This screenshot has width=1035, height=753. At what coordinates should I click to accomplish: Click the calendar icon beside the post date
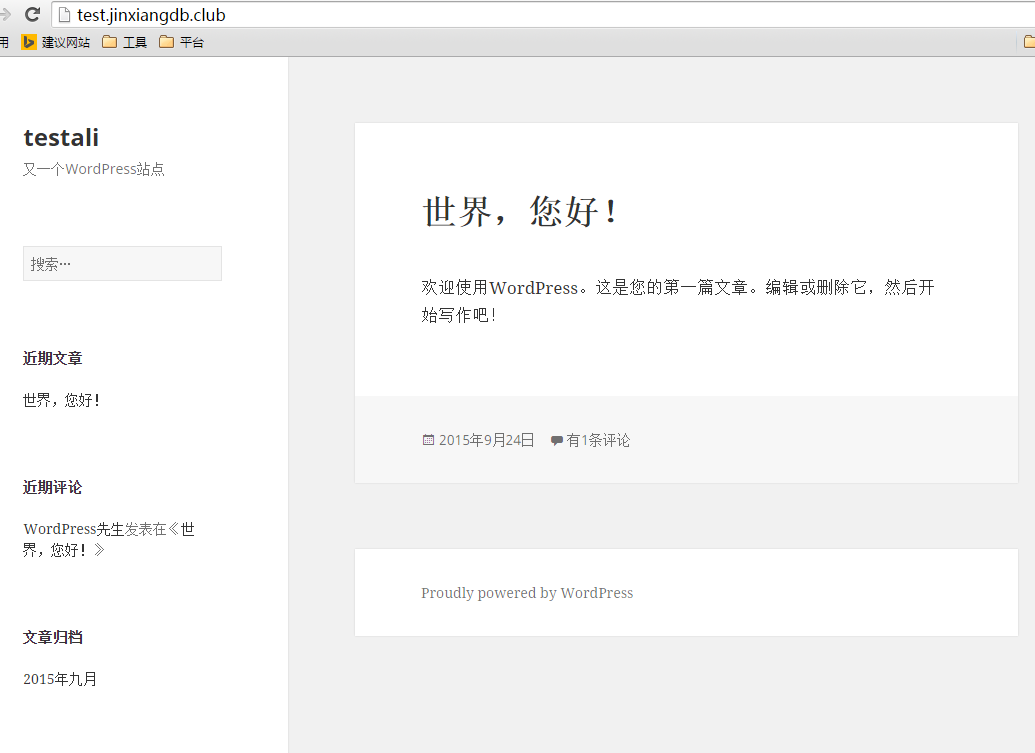click(x=428, y=440)
